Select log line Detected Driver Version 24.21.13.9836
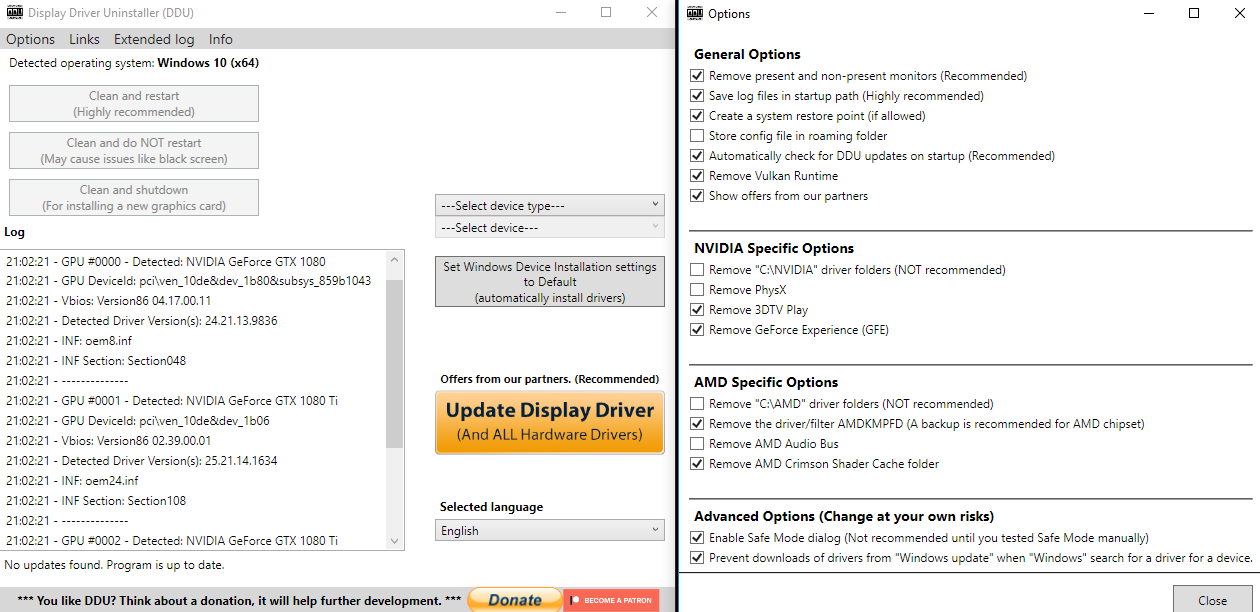Image resolution: width=1260 pixels, height=612 pixels. pos(141,321)
